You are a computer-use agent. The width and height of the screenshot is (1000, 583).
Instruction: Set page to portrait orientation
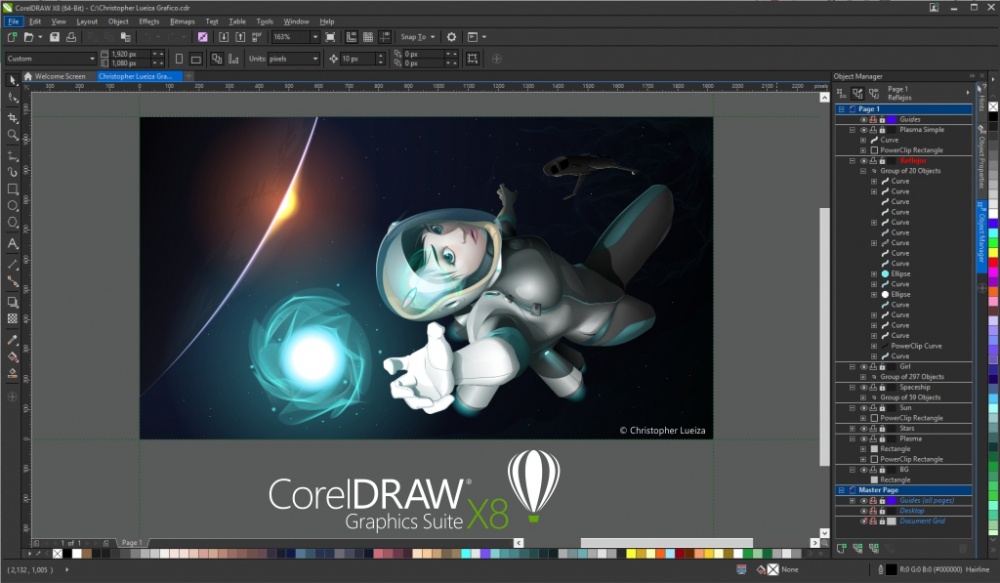tap(179, 59)
